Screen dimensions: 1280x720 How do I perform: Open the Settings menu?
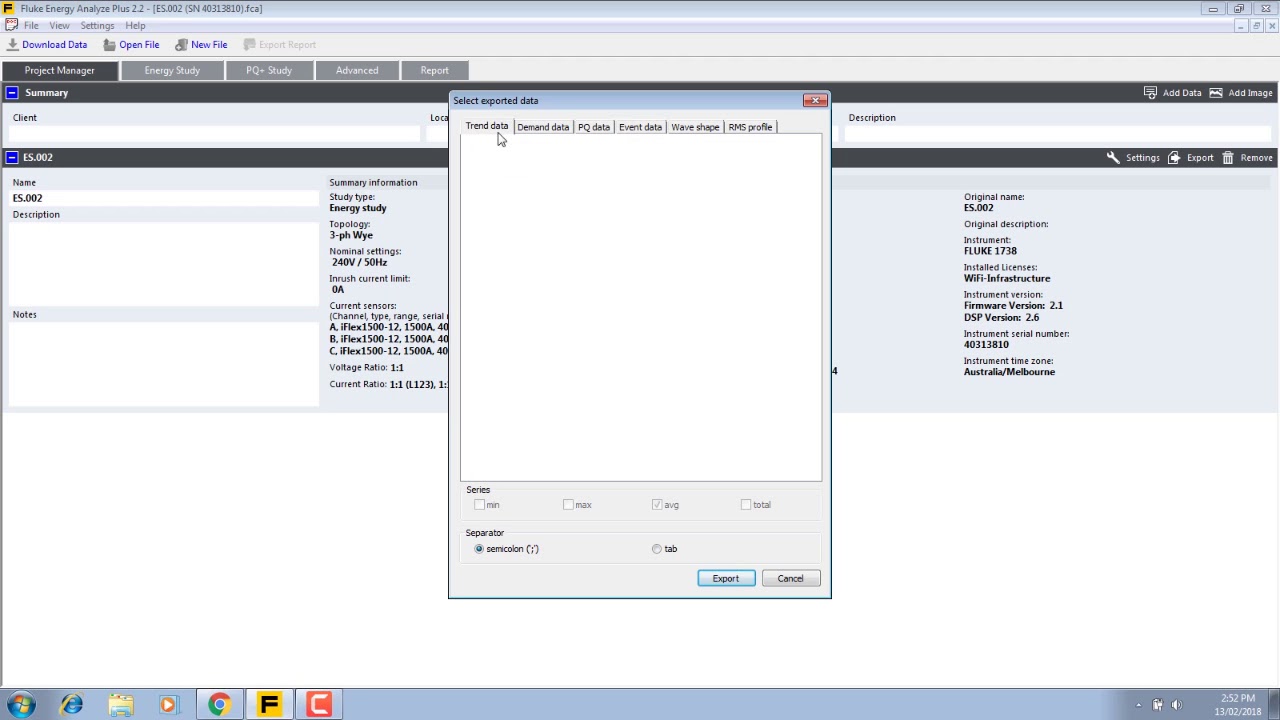pyautogui.click(x=97, y=26)
